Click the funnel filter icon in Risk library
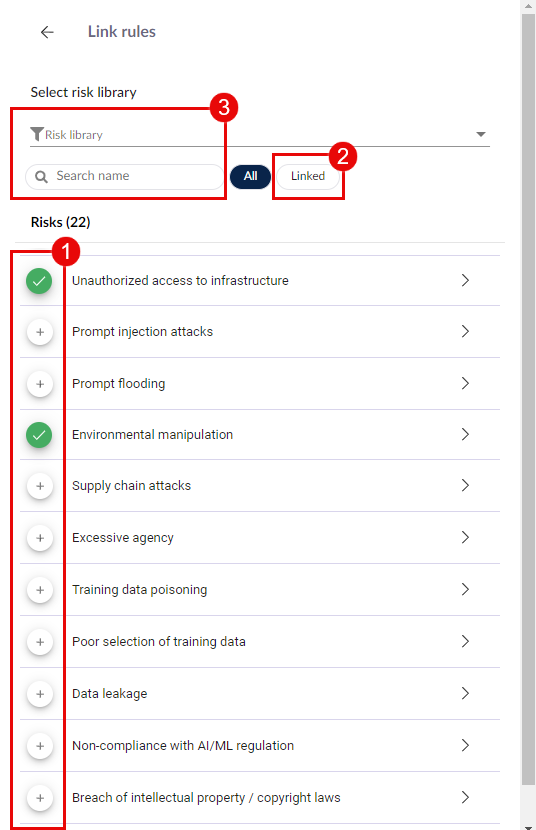This screenshot has height=830, width=536. tap(37, 134)
